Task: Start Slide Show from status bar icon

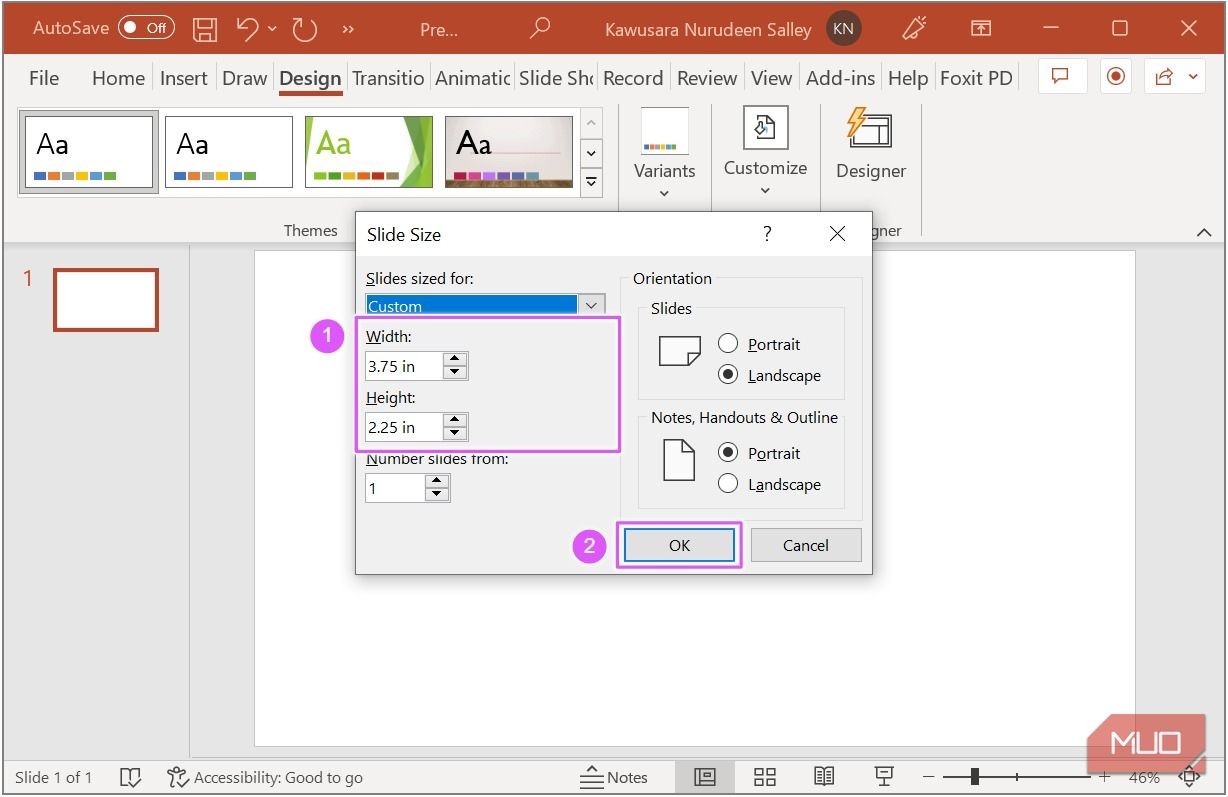Action: (x=884, y=777)
